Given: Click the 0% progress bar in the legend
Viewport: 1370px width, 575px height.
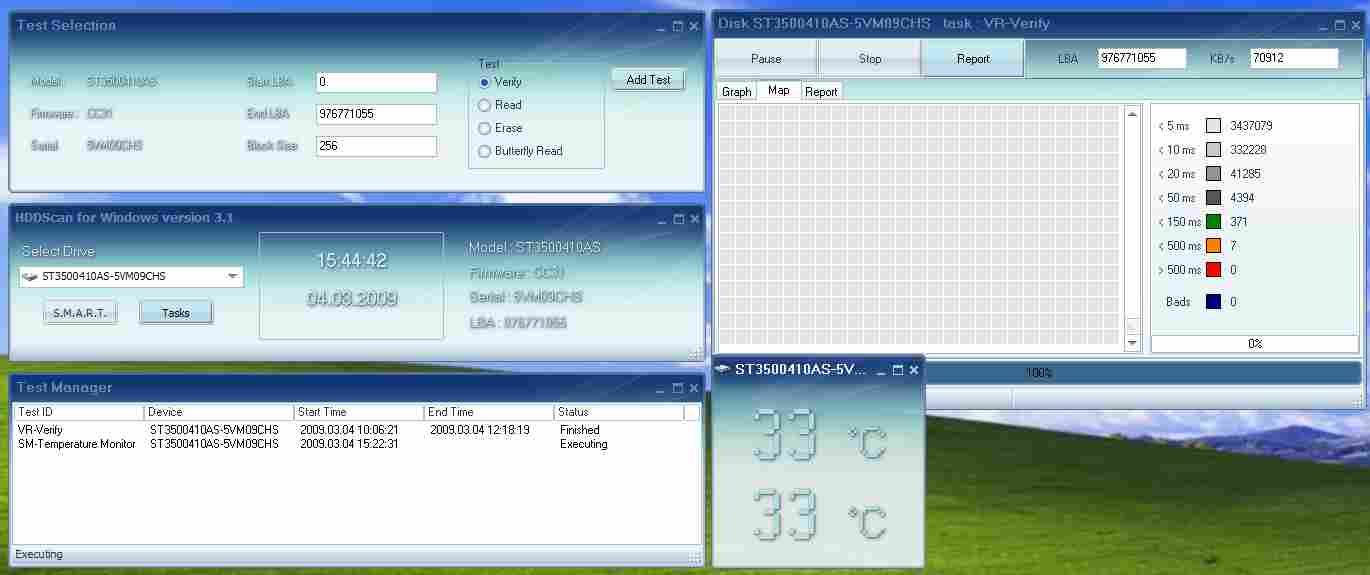Looking at the screenshot, I should point(1255,343).
